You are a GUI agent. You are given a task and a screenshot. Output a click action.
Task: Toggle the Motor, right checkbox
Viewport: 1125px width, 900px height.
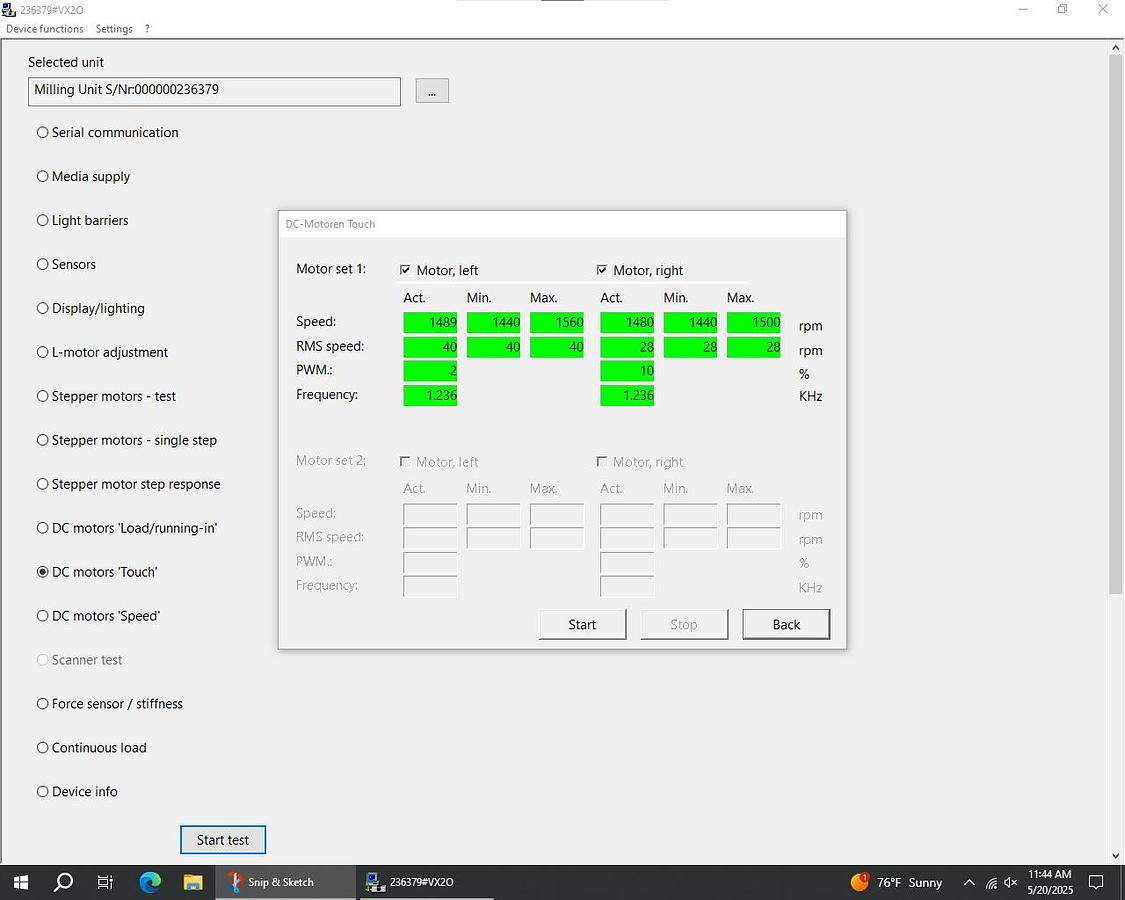pos(602,270)
